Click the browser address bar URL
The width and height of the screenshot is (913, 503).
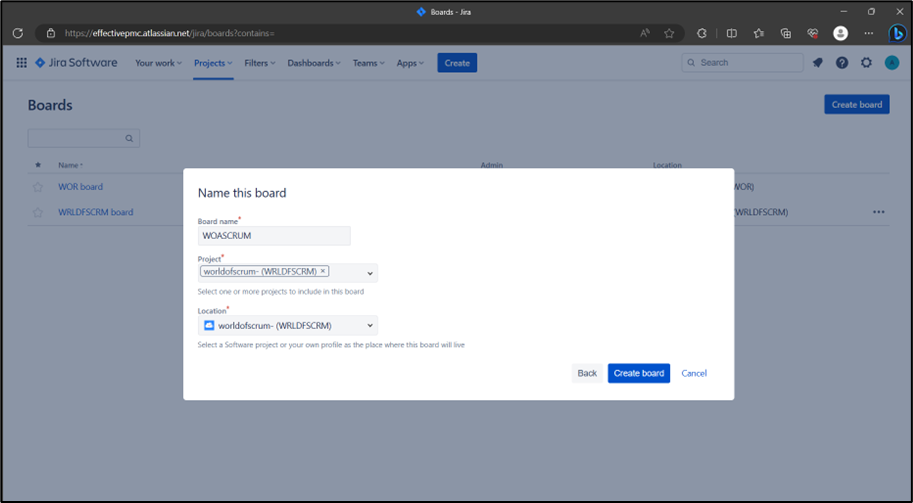click(x=169, y=33)
